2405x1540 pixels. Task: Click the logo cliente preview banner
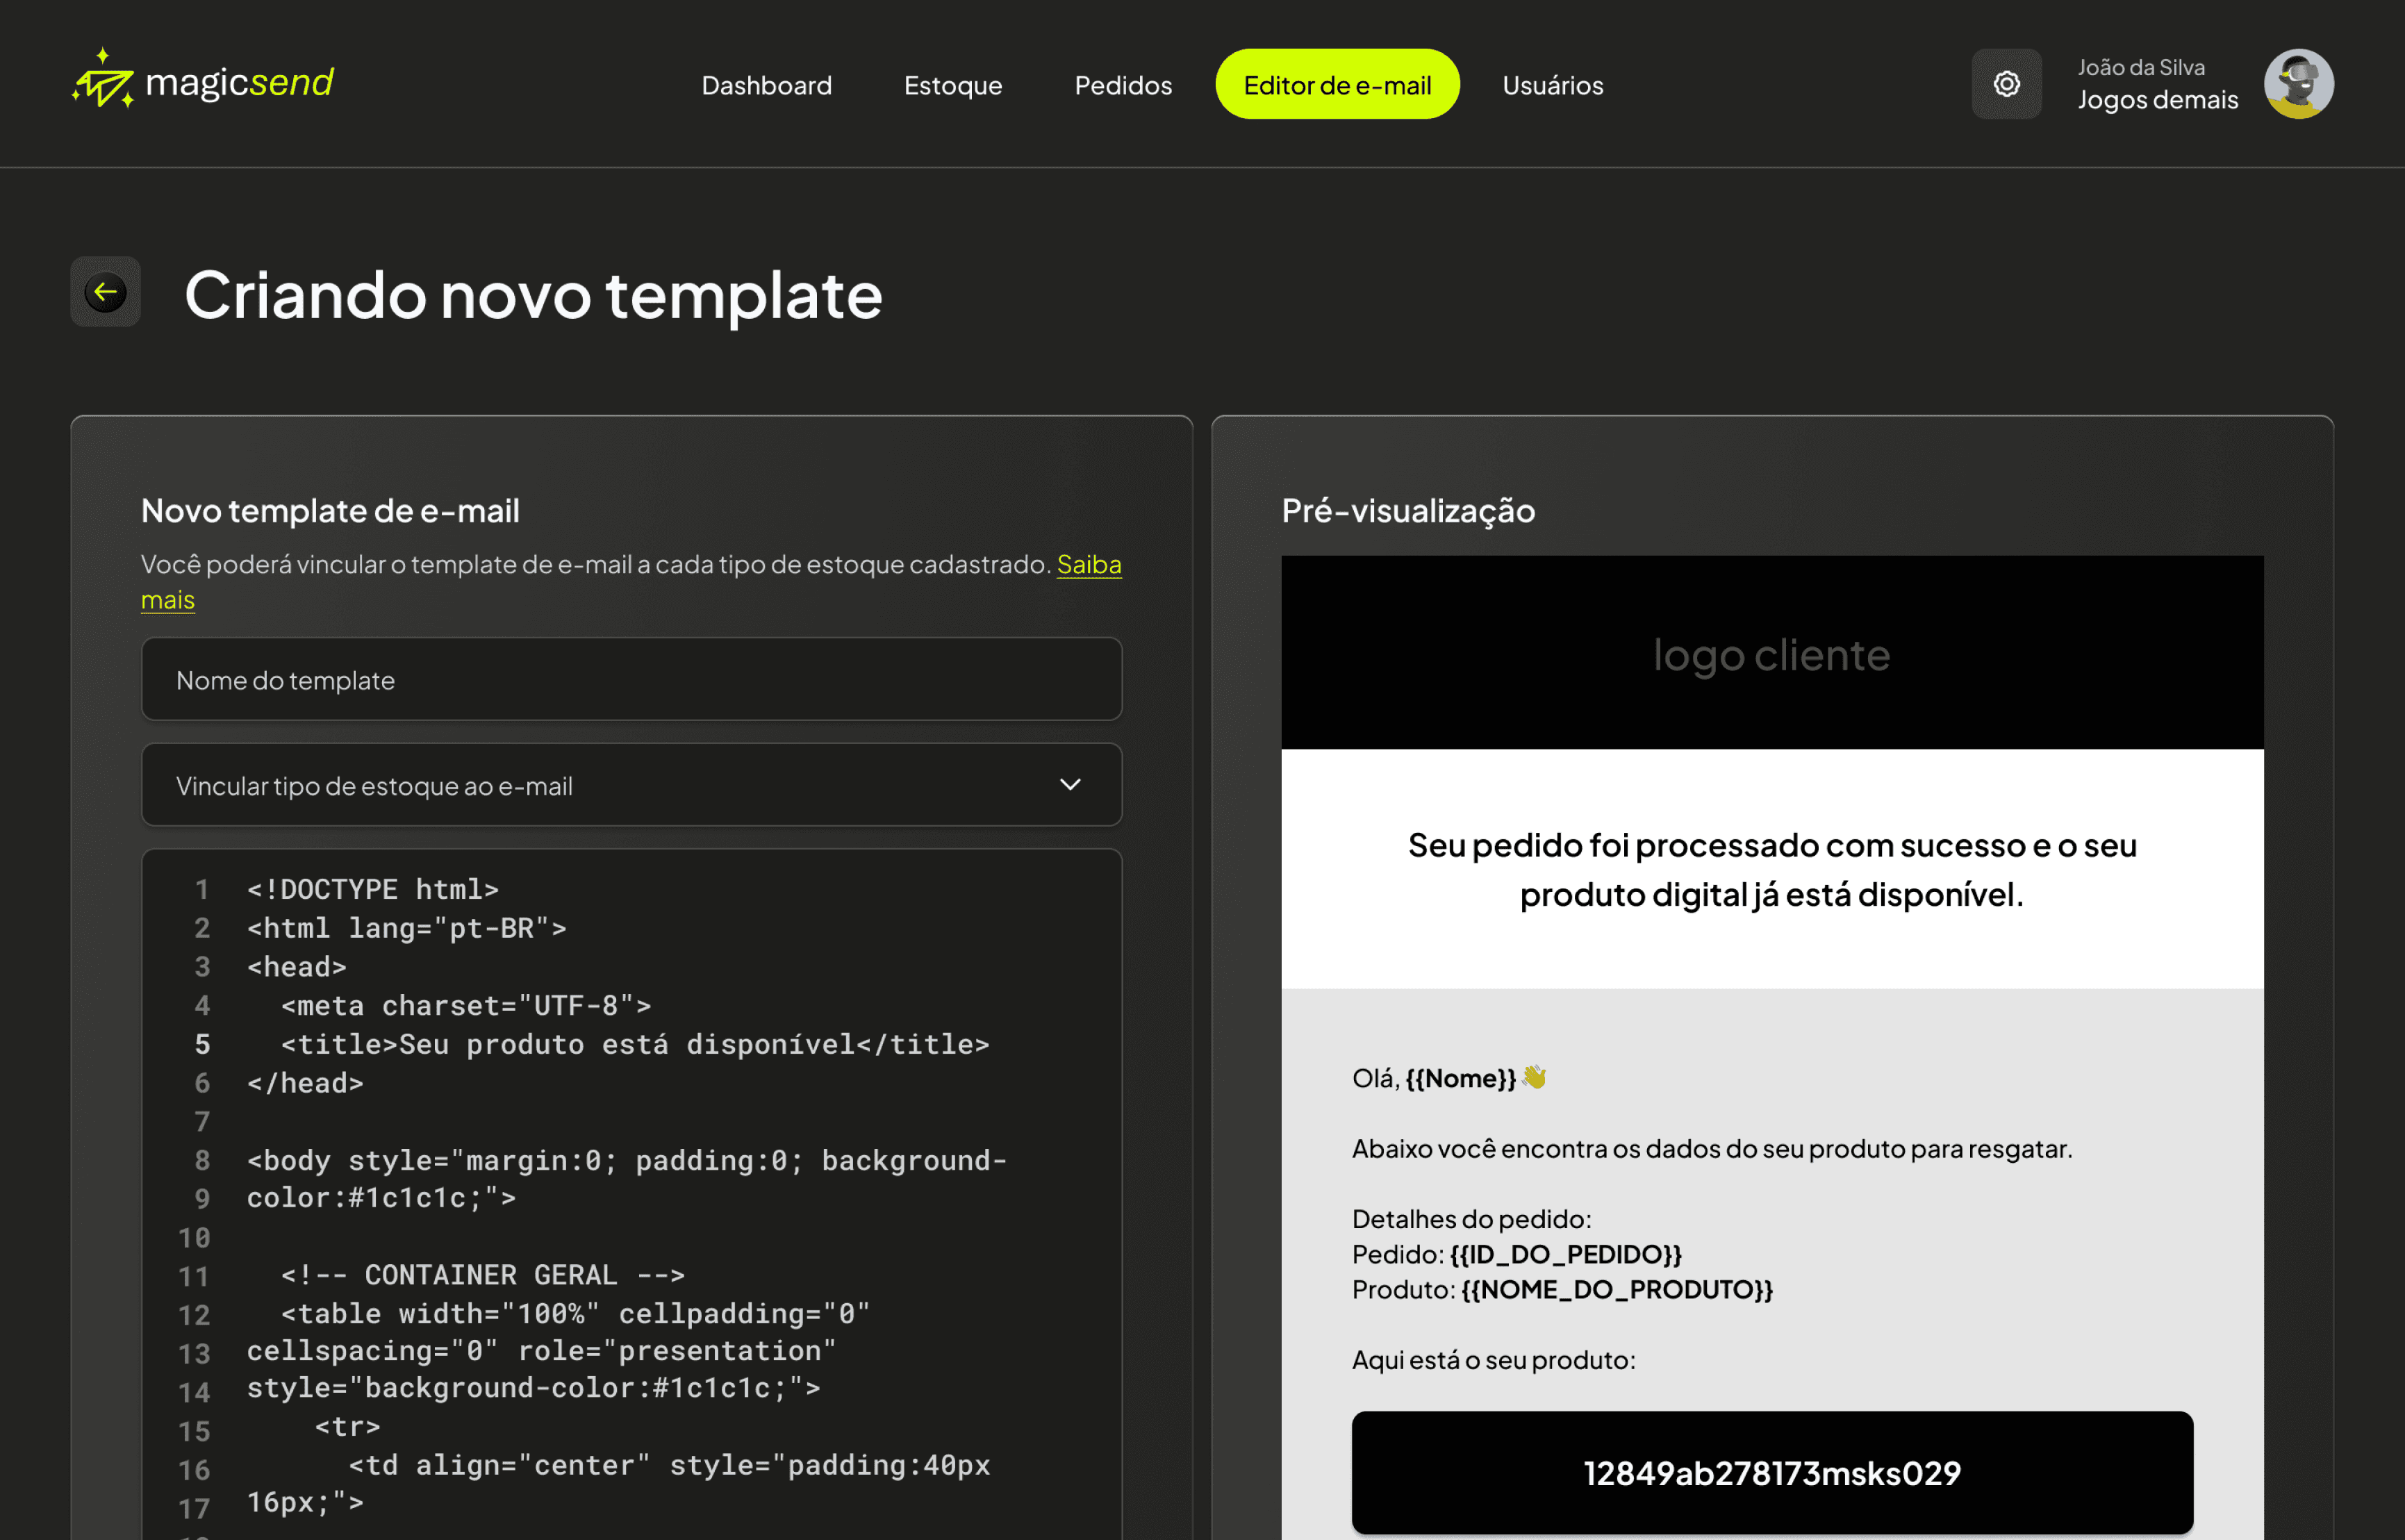coord(1771,654)
